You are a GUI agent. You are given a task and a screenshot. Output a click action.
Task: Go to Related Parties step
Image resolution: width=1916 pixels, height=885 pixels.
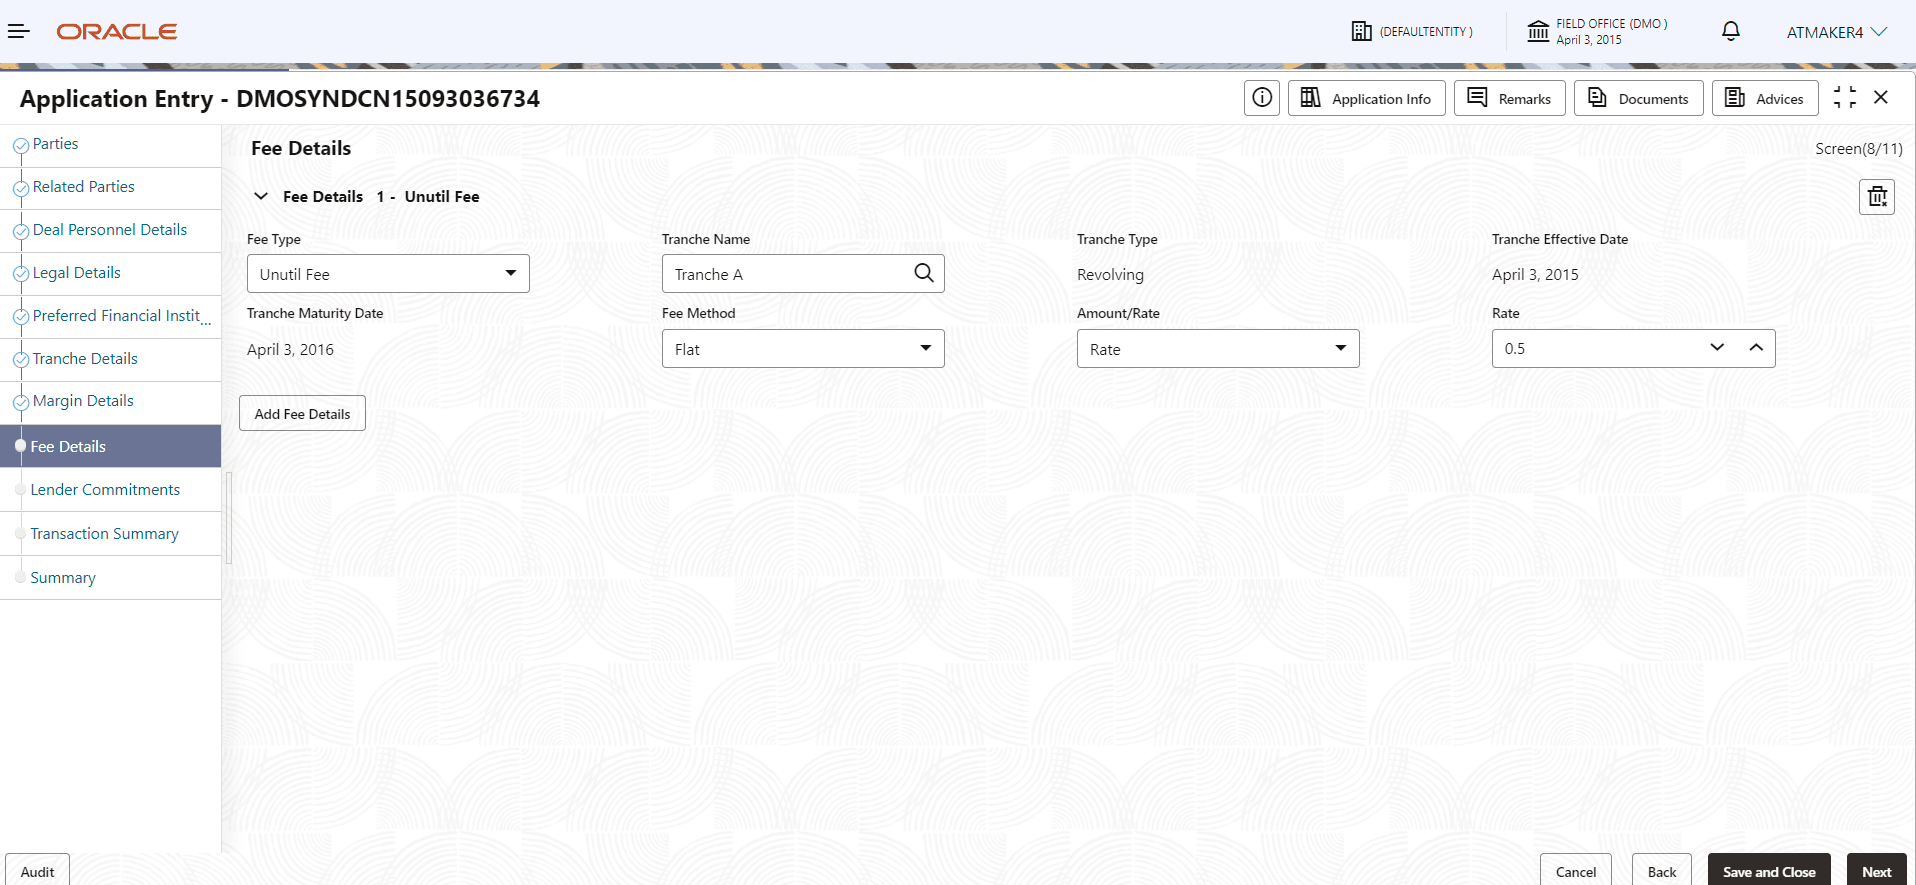(83, 187)
